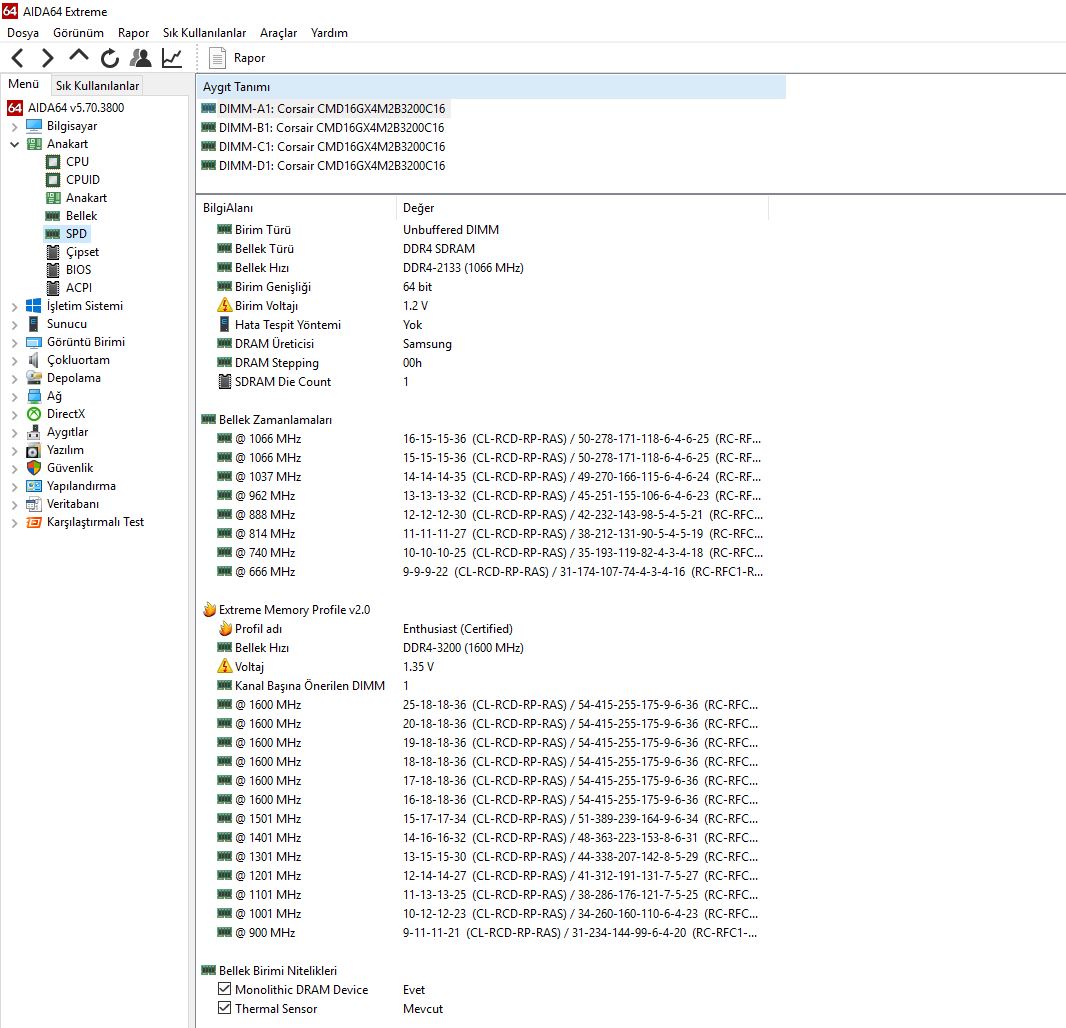Click the Rapor toolbar button
This screenshot has height=1028, width=1066.
click(x=237, y=58)
